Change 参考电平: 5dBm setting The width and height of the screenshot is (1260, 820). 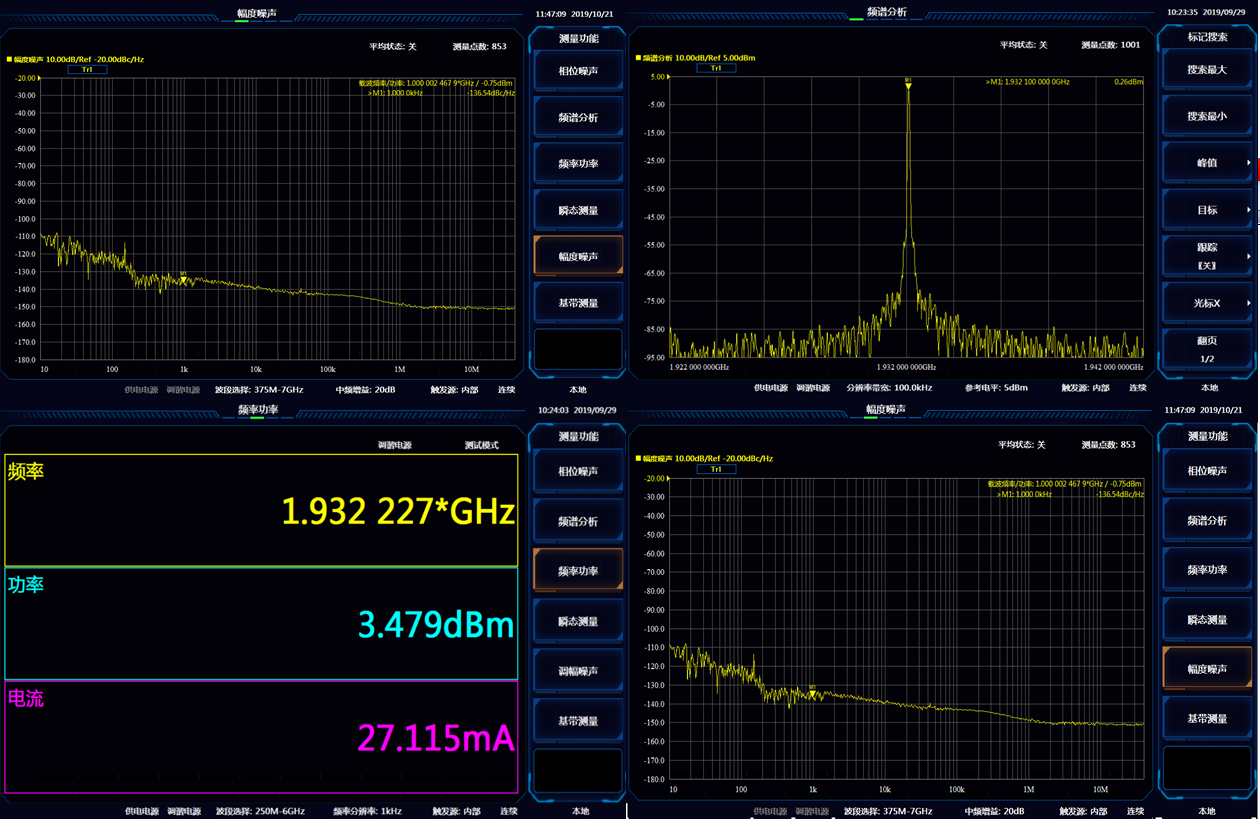(996, 388)
